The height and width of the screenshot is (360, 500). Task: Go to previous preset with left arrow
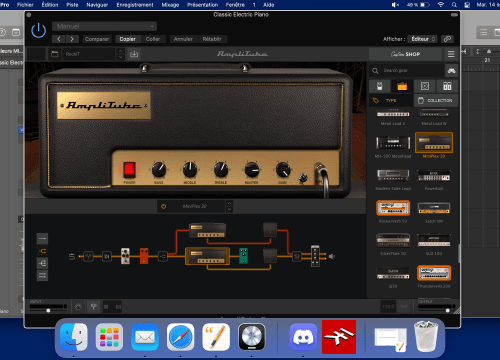[x=59, y=39]
